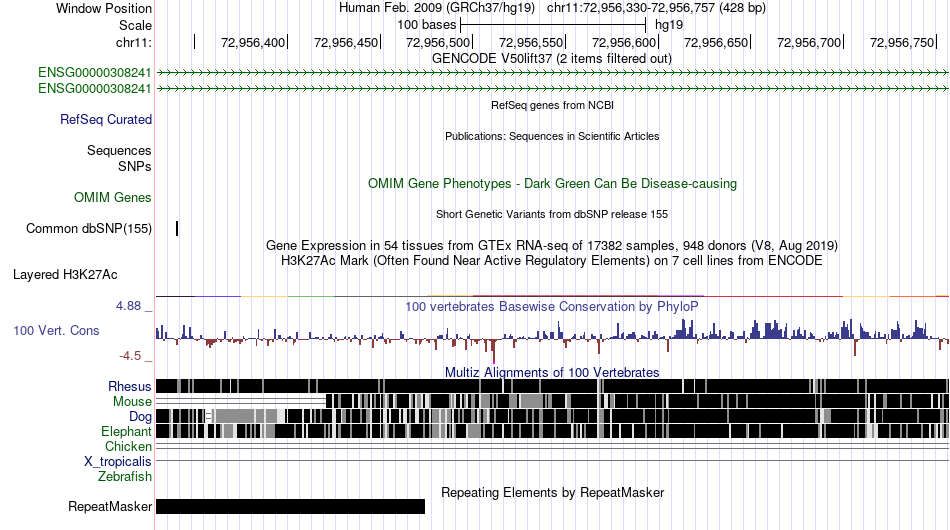950x530 pixels.
Task: Click the SNPs track label
Action: coord(135,166)
